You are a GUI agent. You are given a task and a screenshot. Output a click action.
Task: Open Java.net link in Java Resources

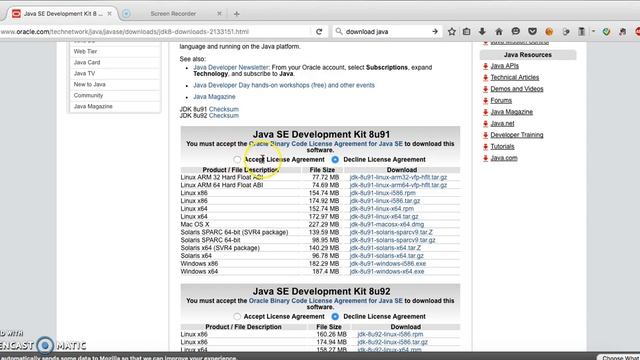click(502, 124)
